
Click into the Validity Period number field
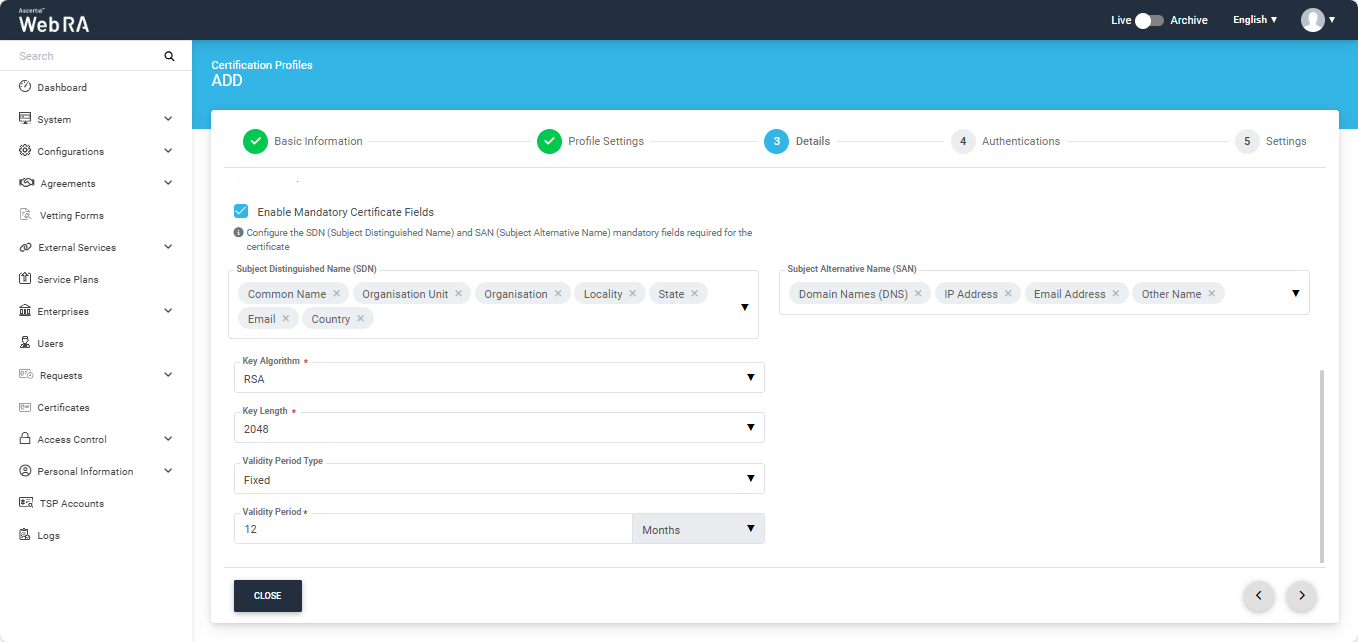click(432, 529)
